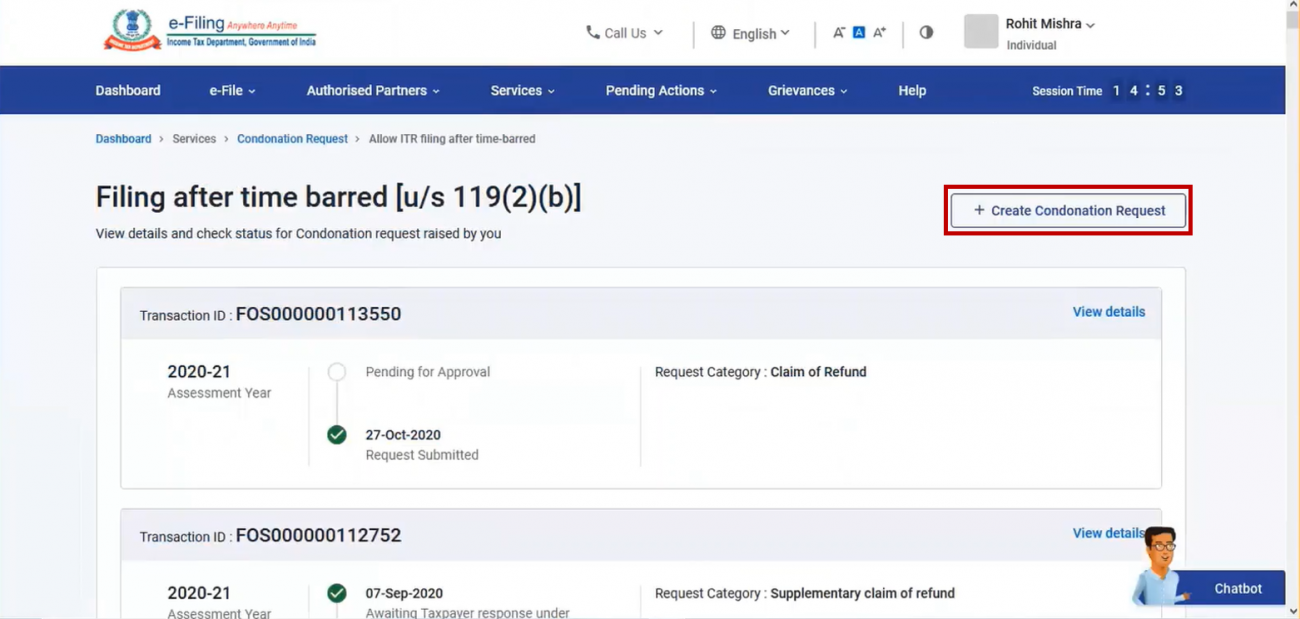1300x619 pixels.
Task: Click the default font size A icon
Action: (859, 32)
